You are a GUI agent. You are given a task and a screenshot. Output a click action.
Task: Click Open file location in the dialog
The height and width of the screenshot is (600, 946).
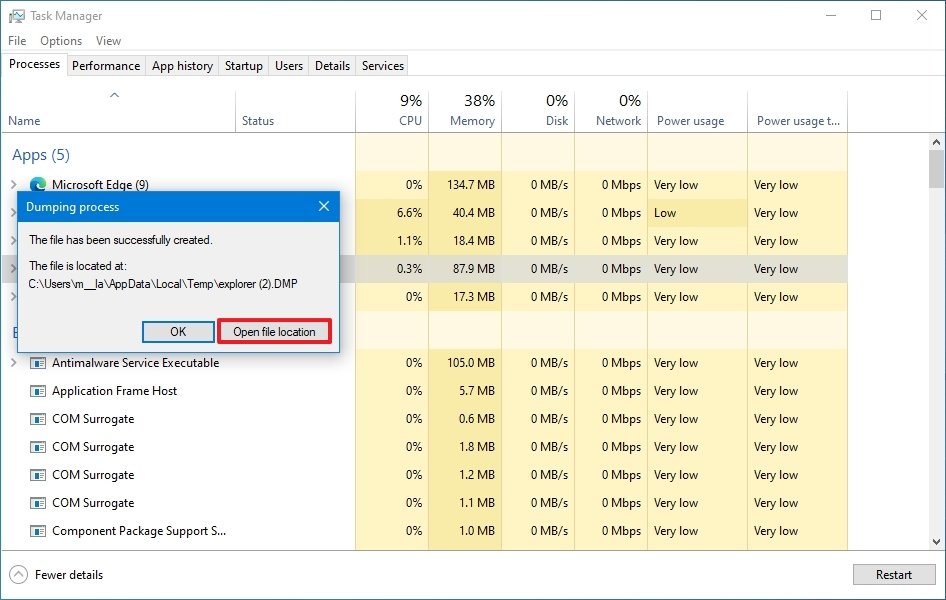pyautogui.click(x=274, y=331)
